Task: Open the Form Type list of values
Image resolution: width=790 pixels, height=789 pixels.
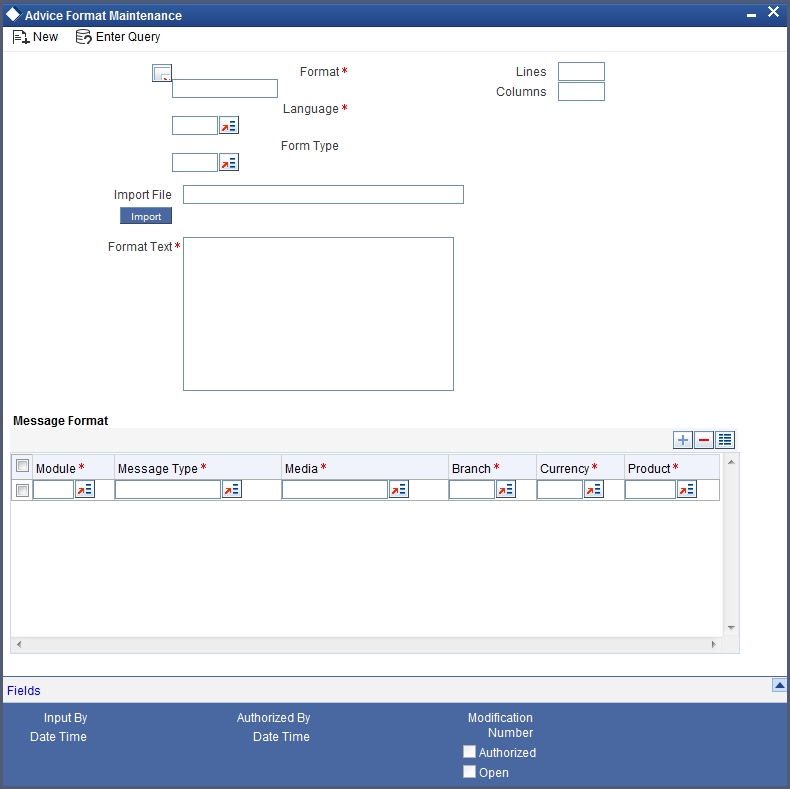Action: tap(229, 163)
